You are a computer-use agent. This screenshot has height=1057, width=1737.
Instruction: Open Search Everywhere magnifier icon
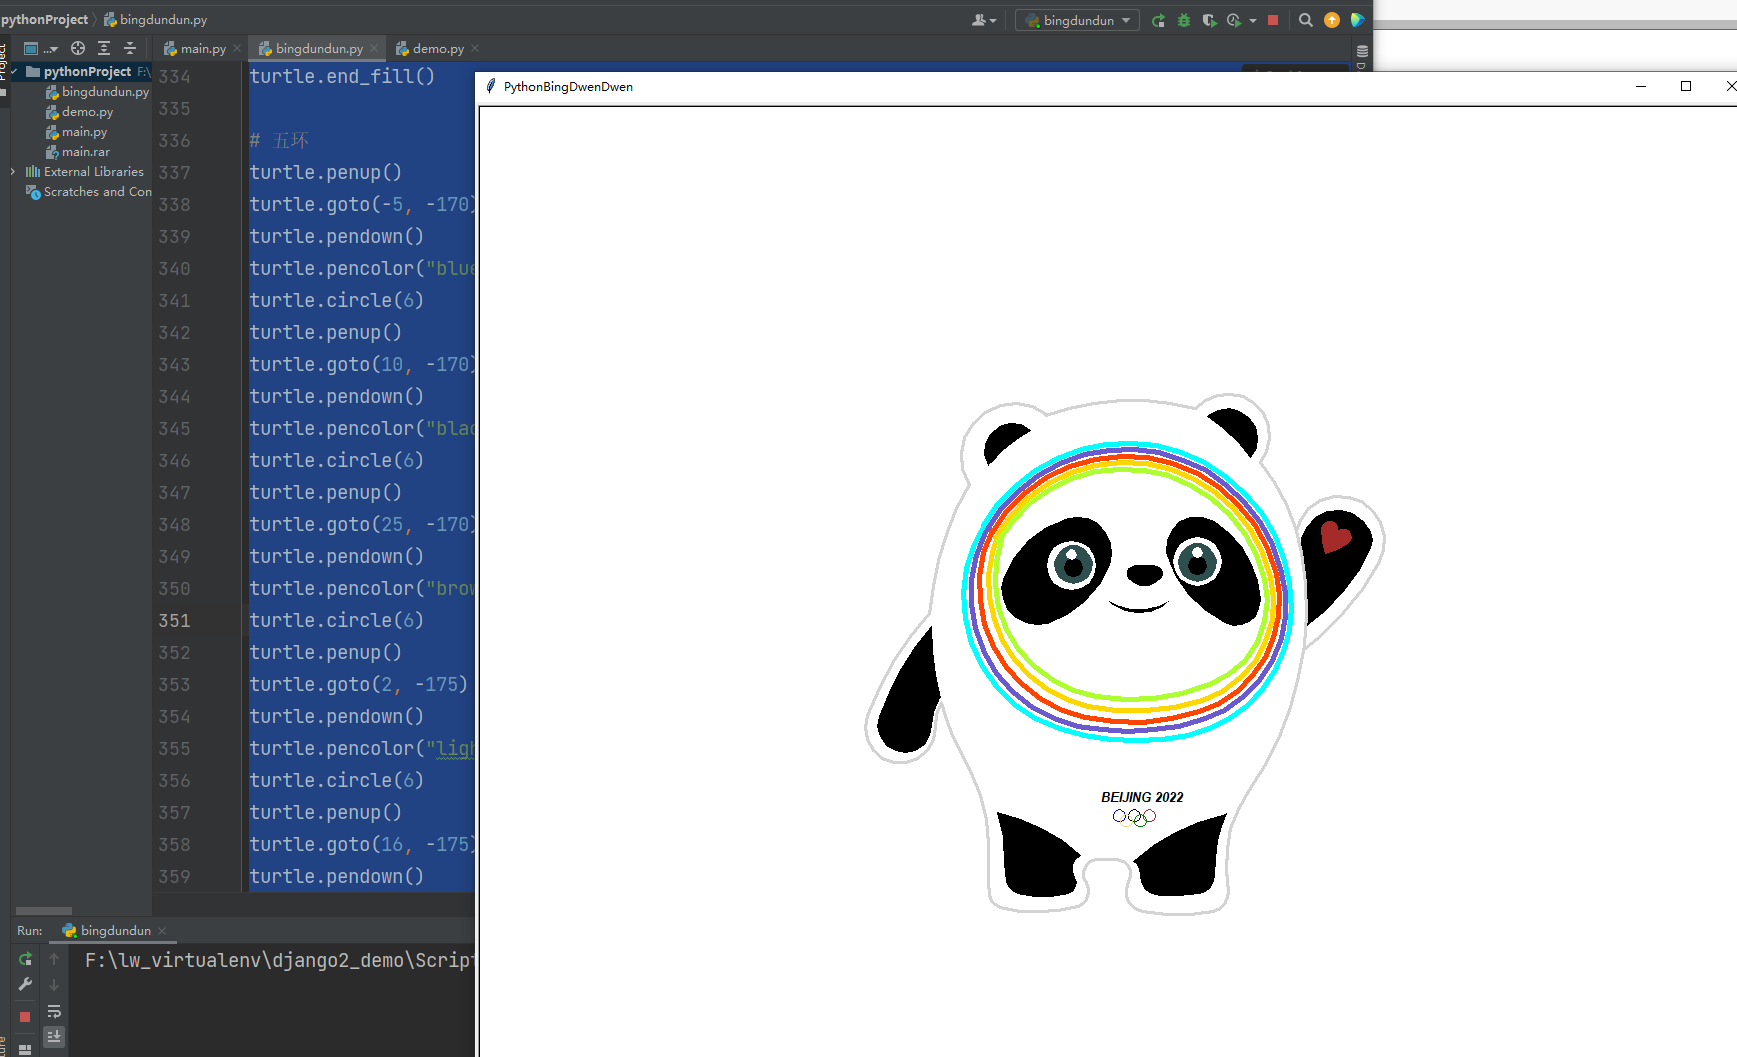point(1306,20)
